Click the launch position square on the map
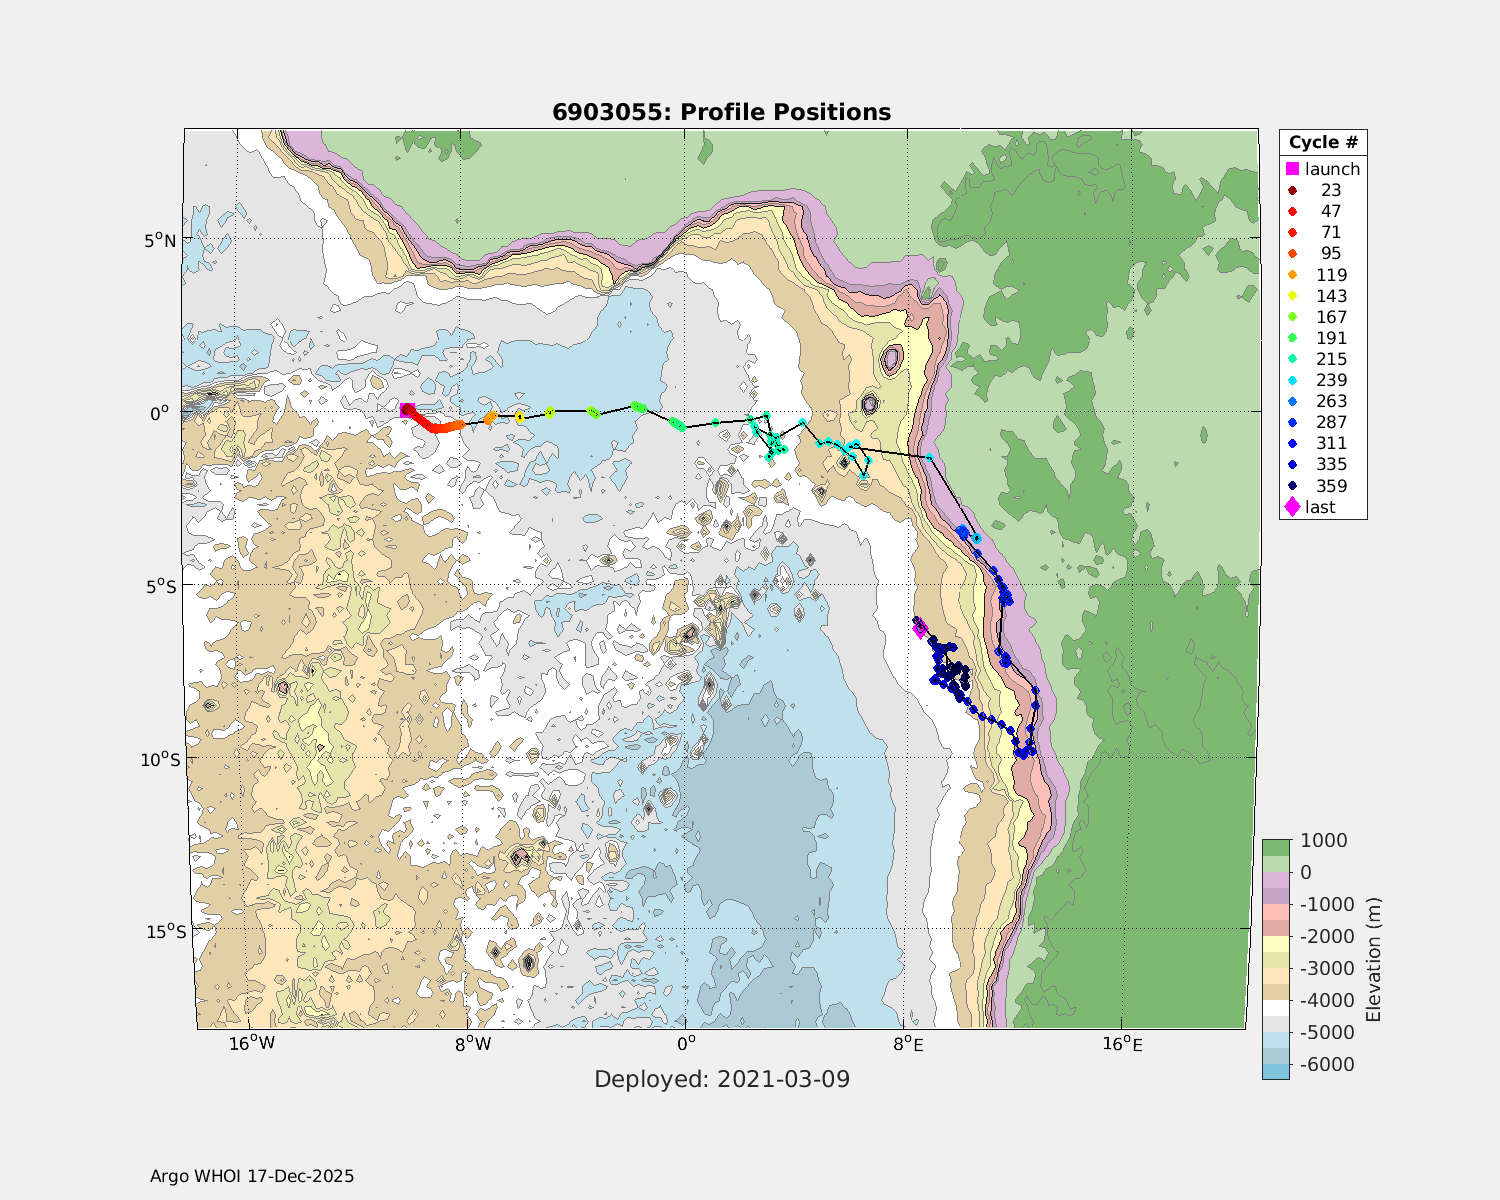Screen dimensions: 1500x1200 [x=406, y=410]
